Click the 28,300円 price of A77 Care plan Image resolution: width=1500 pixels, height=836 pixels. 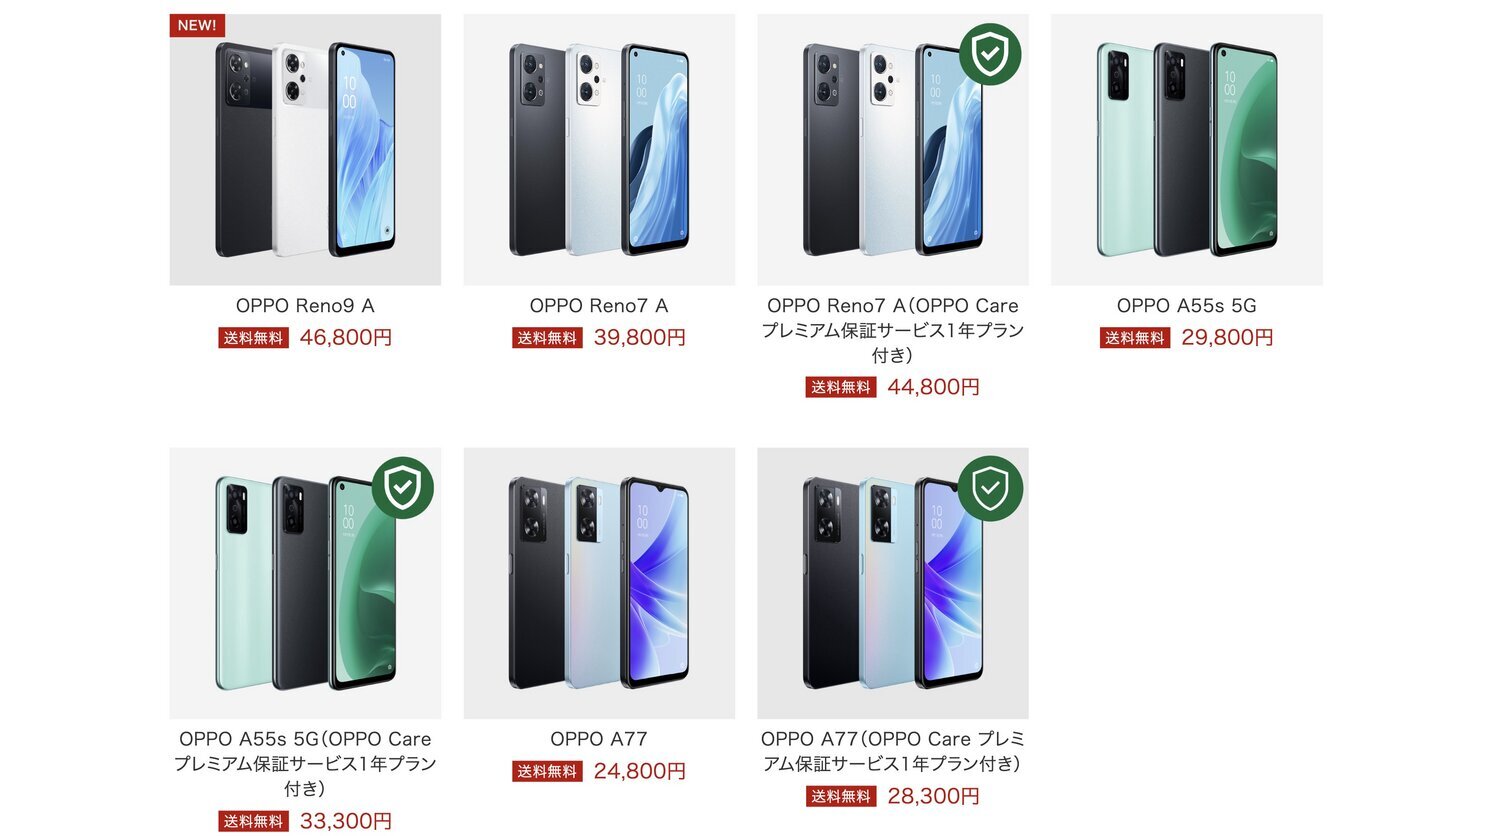click(x=934, y=796)
